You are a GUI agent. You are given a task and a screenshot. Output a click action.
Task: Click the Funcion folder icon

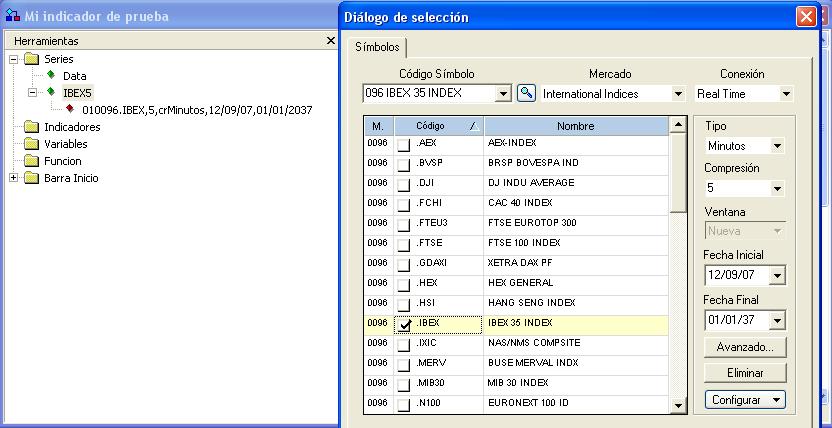click(x=32, y=161)
